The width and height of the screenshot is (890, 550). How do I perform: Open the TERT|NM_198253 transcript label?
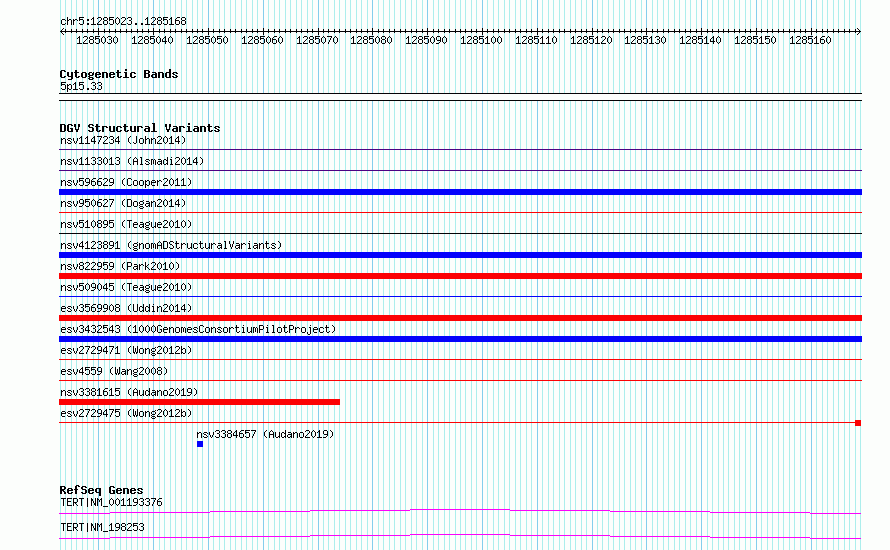[x=102, y=527]
